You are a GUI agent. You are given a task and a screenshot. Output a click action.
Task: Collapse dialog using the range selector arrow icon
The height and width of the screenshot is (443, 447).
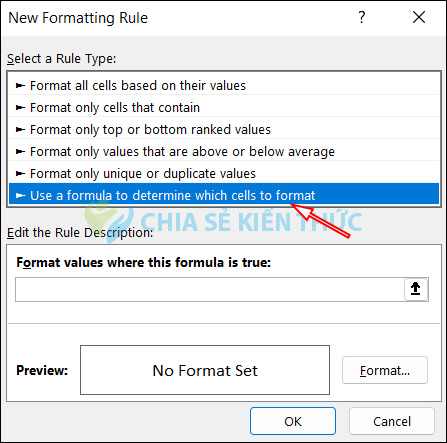(416, 289)
